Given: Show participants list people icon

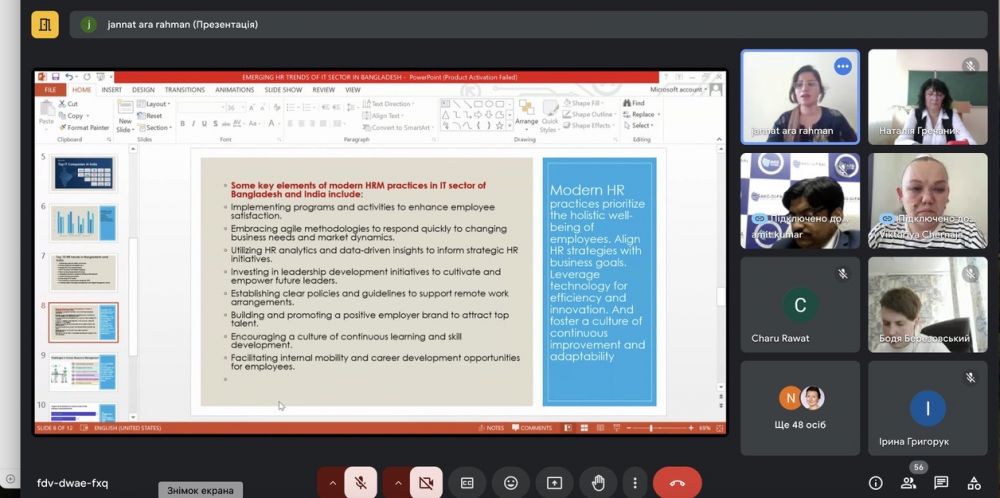Looking at the screenshot, I should point(908,483).
